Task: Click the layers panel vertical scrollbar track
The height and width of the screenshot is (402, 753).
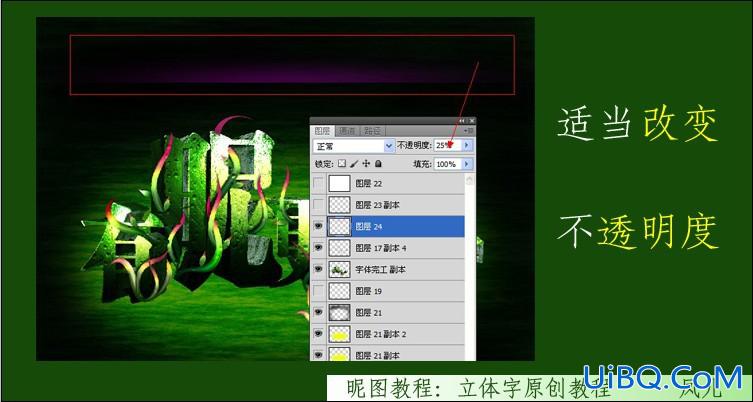Action: (469, 272)
